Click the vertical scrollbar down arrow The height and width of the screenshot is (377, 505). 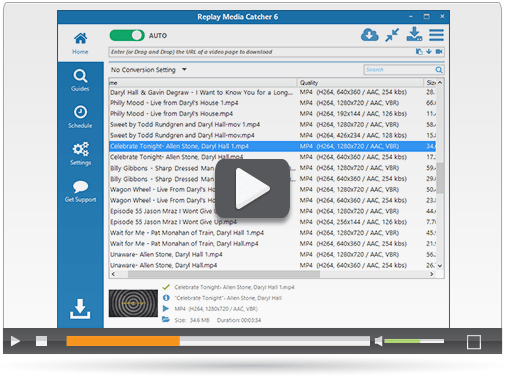tap(440, 266)
